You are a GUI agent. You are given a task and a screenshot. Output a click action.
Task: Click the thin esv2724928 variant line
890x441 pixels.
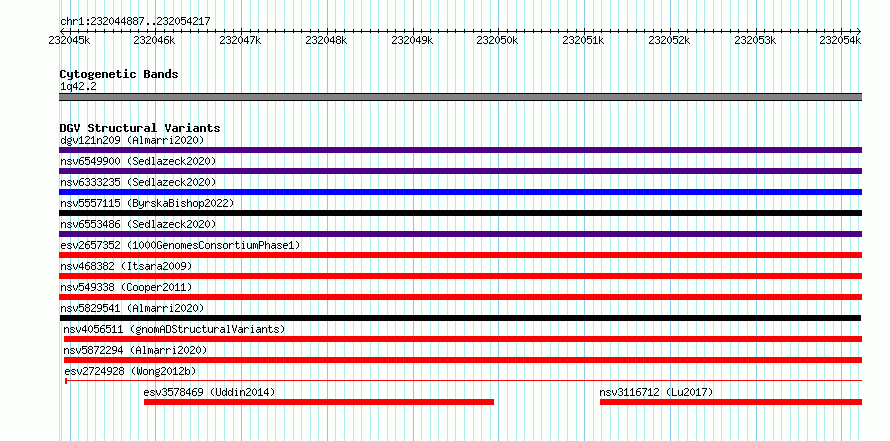point(464,381)
